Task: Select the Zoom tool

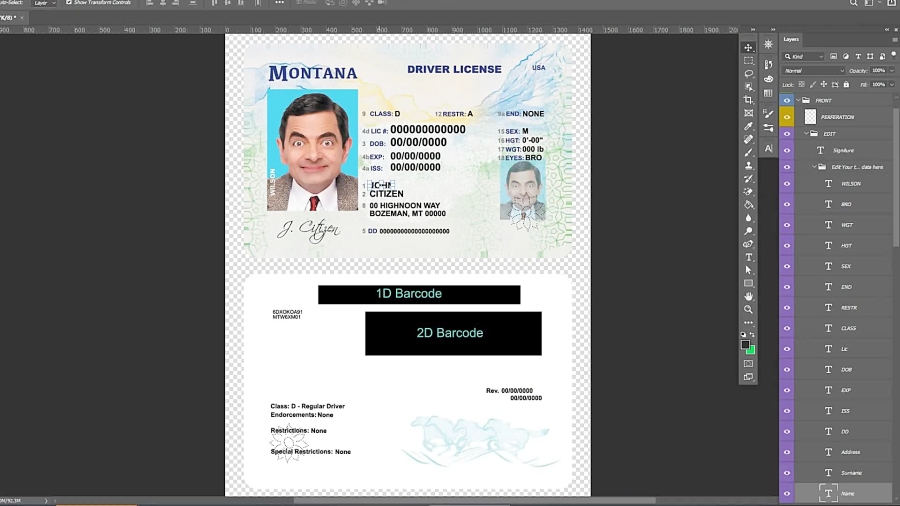Action: point(748,310)
